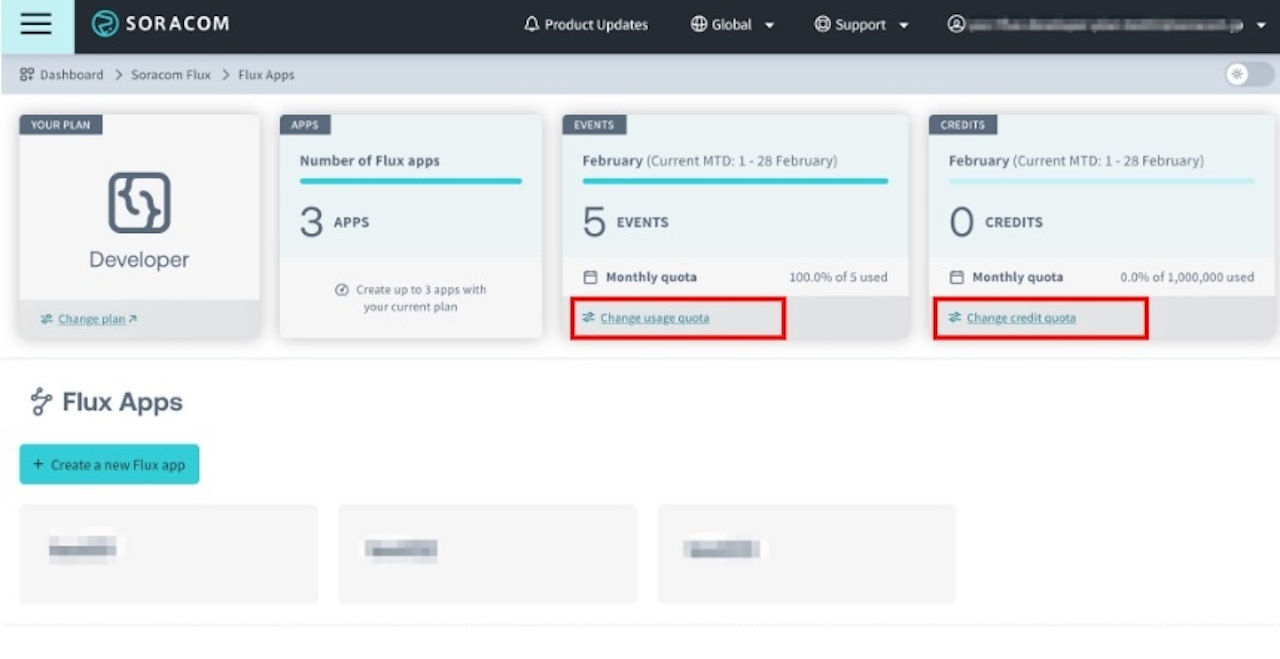Click the Product Updates bell icon

coord(532,25)
